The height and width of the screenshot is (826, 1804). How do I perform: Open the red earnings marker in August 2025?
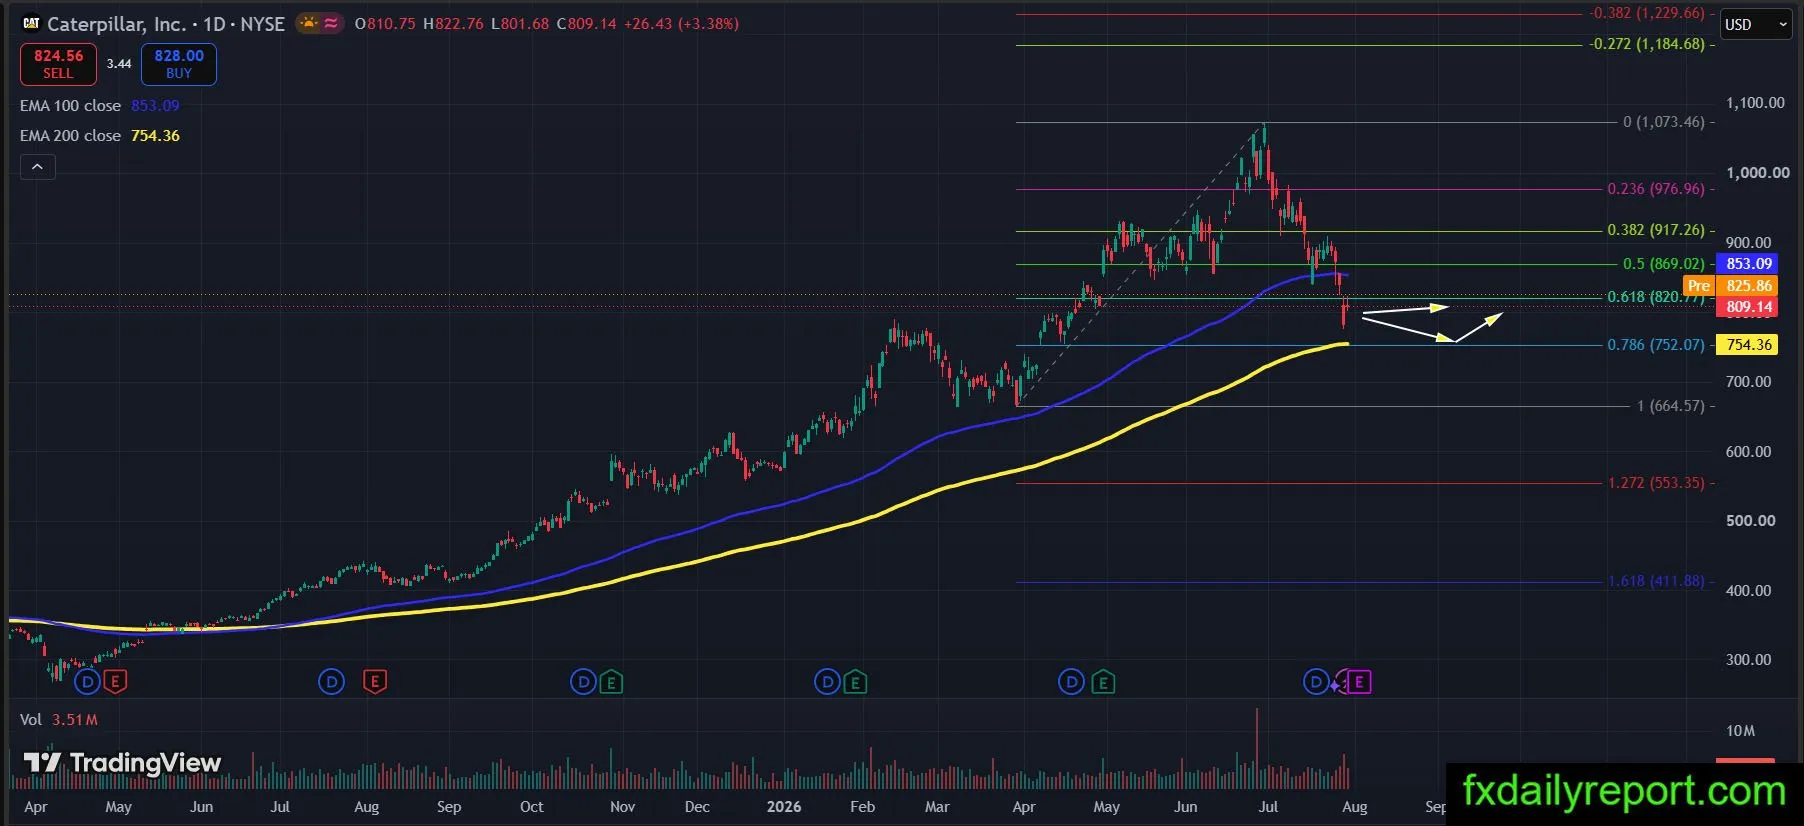(x=375, y=682)
